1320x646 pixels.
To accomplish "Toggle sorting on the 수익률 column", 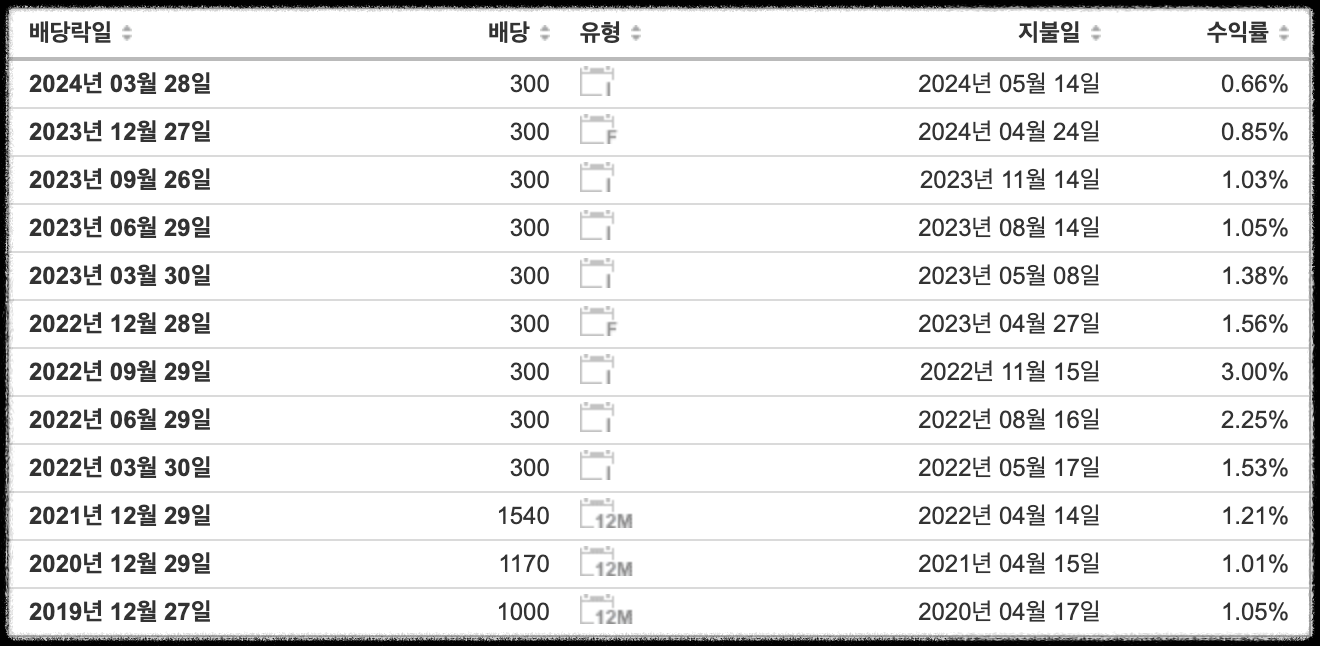I will click(x=1286, y=32).
